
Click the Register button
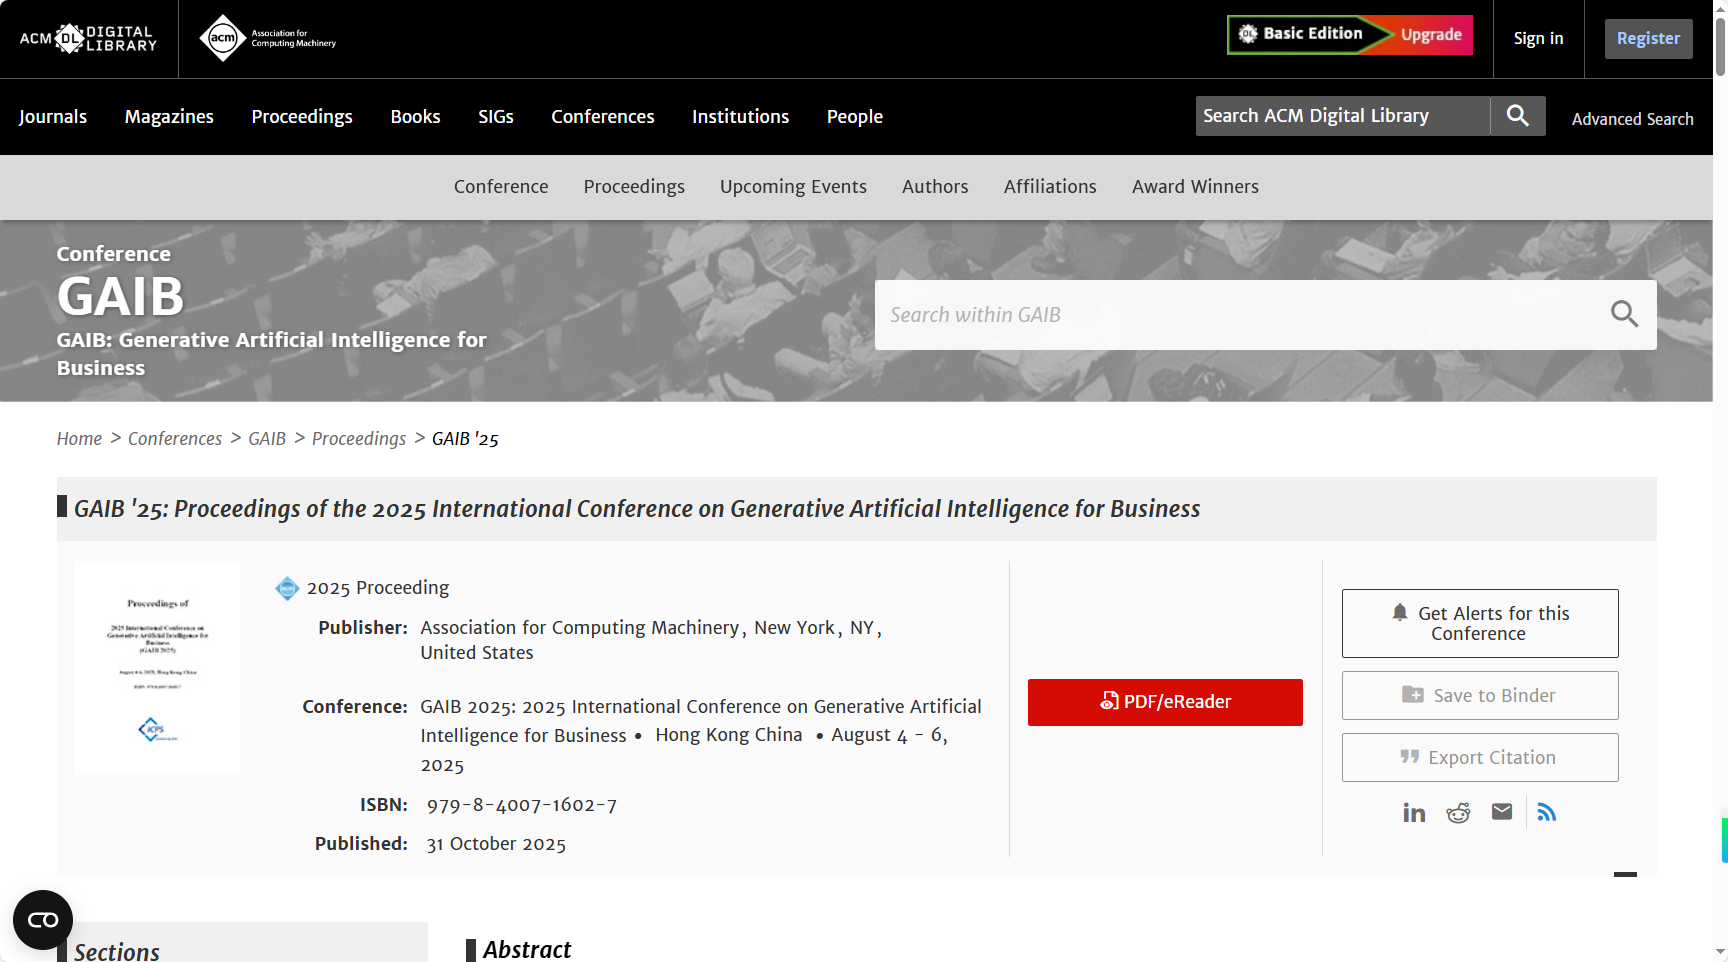pos(1648,39)
